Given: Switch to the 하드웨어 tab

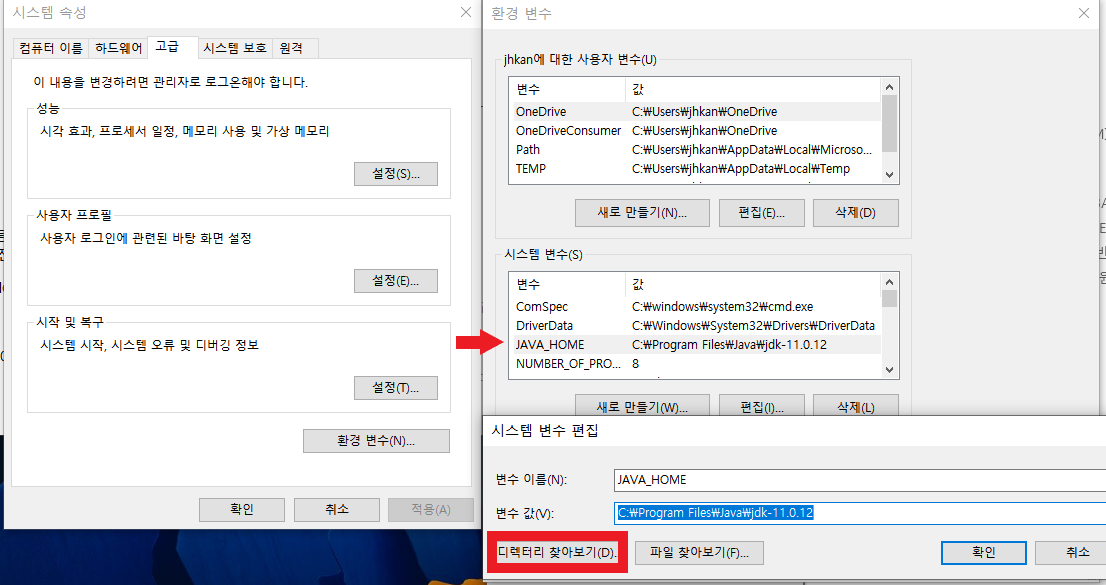Looking at the screenshot, I should pos(118,48).
